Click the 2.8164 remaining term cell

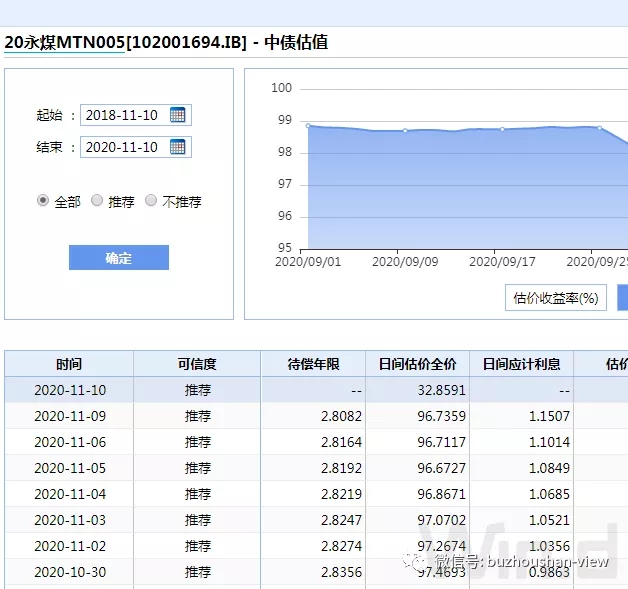click(x=313, y=442)
